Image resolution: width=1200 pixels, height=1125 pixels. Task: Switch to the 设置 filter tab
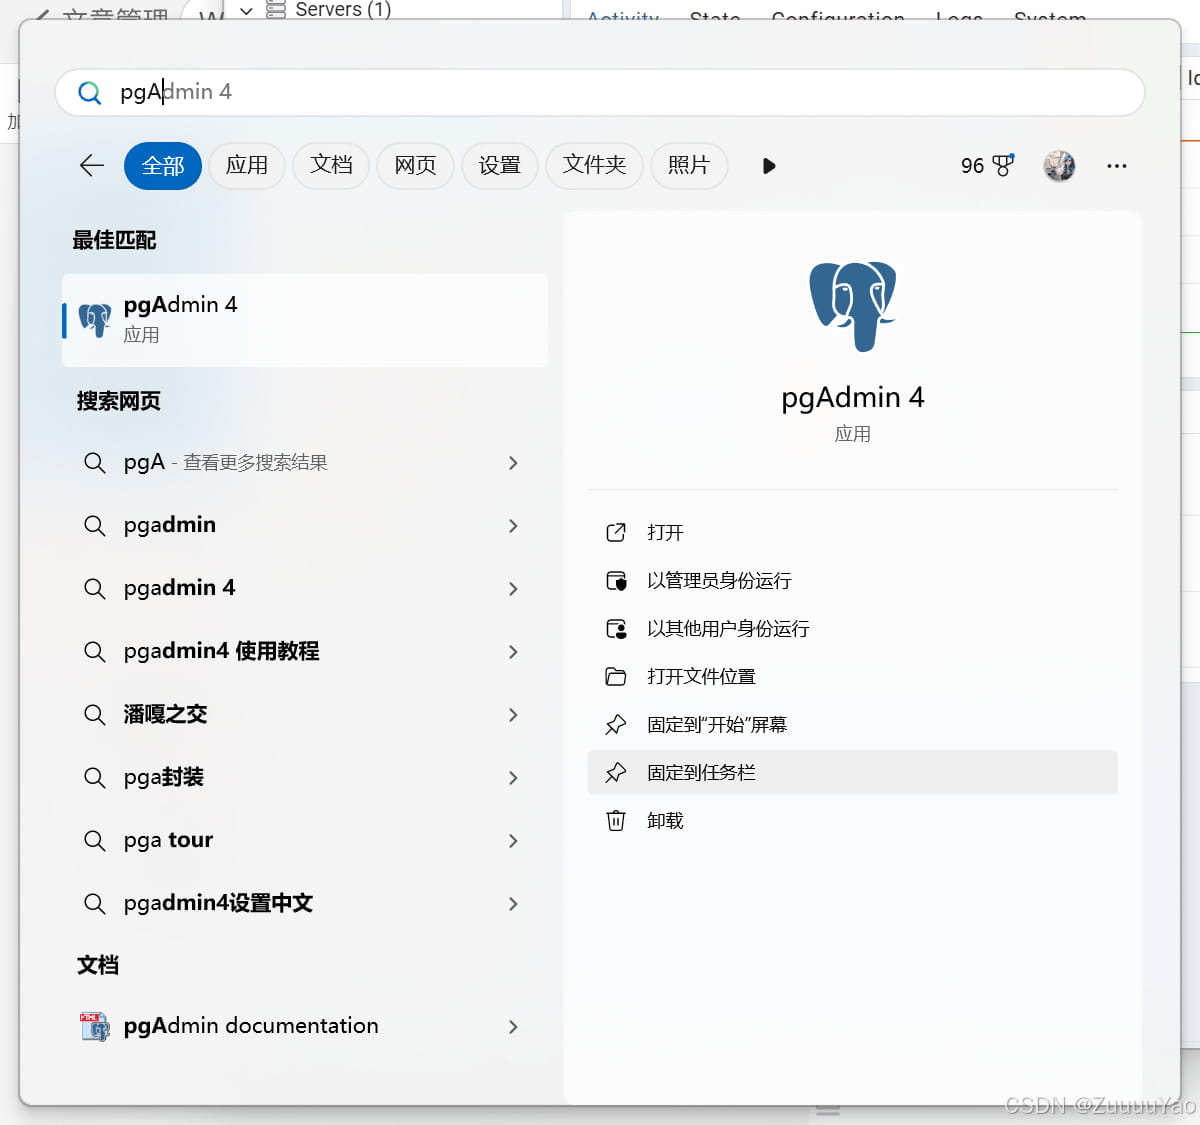coord(499,166)
